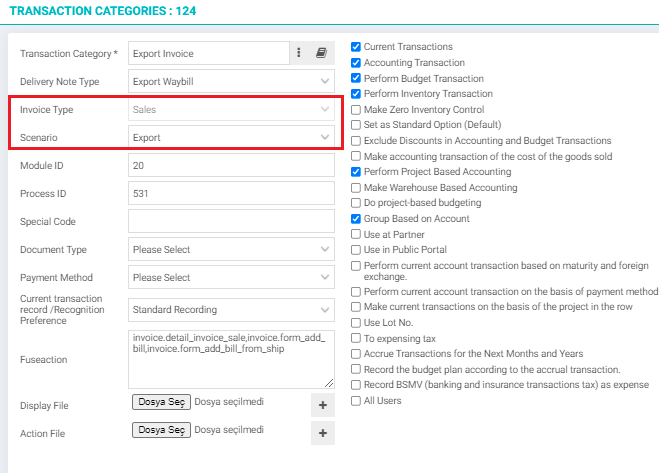Click the Process ID field containing 531
Image resolution: width=659 pixels, height=473 pixels.
[232, 193]
